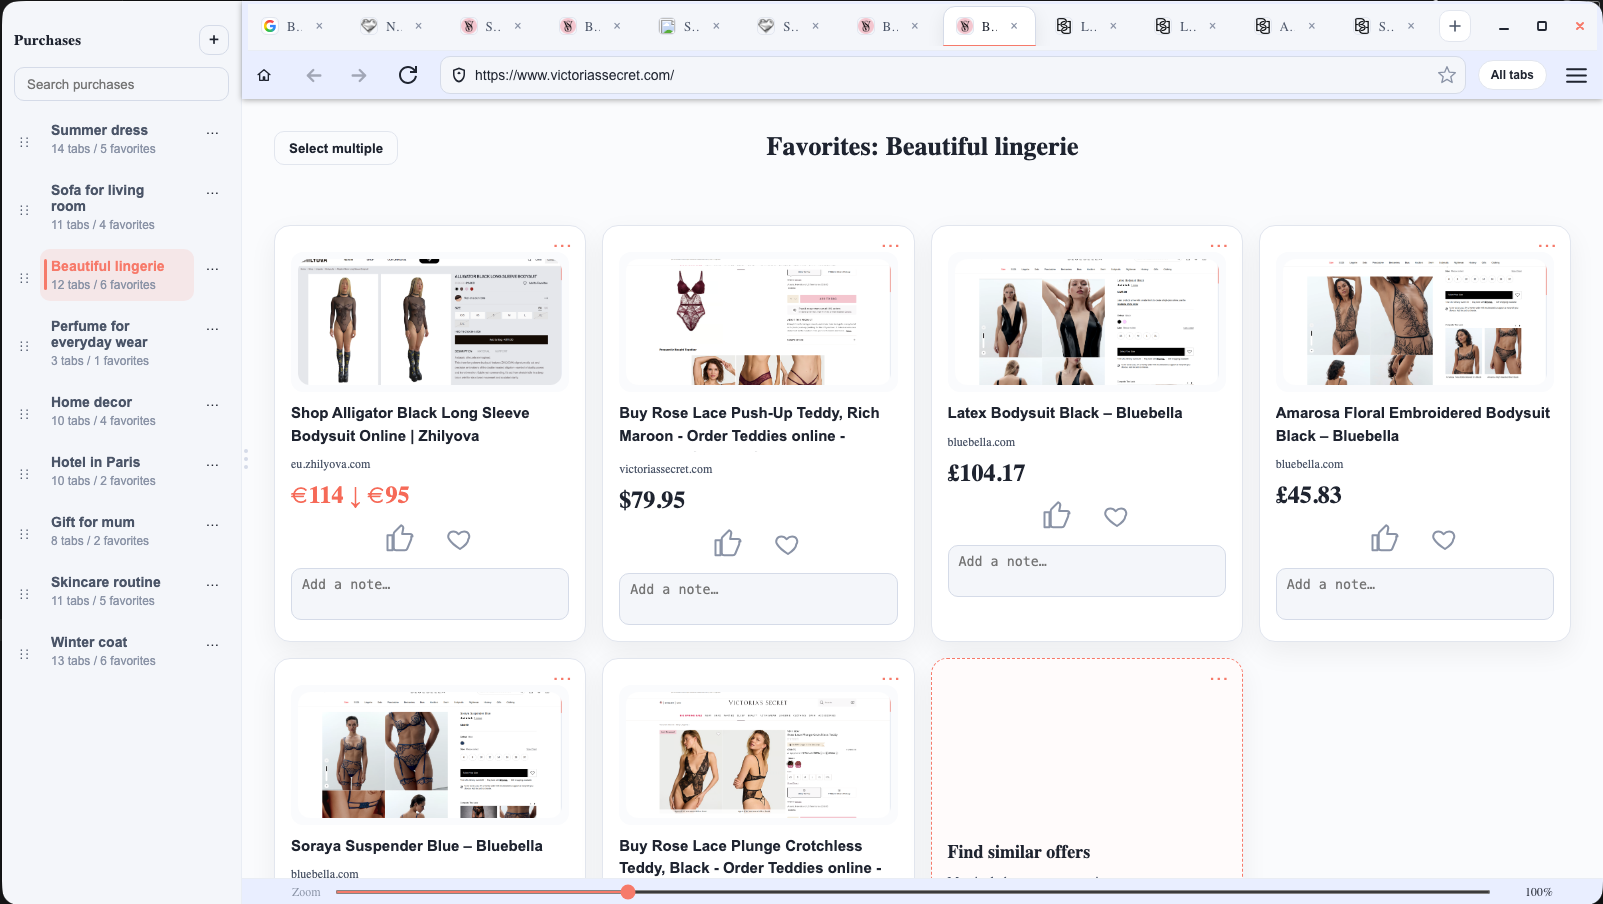This screenshot has height=904, width=1603.
Task: Adjust the zoom slider handle
Action: coord(628,892)
